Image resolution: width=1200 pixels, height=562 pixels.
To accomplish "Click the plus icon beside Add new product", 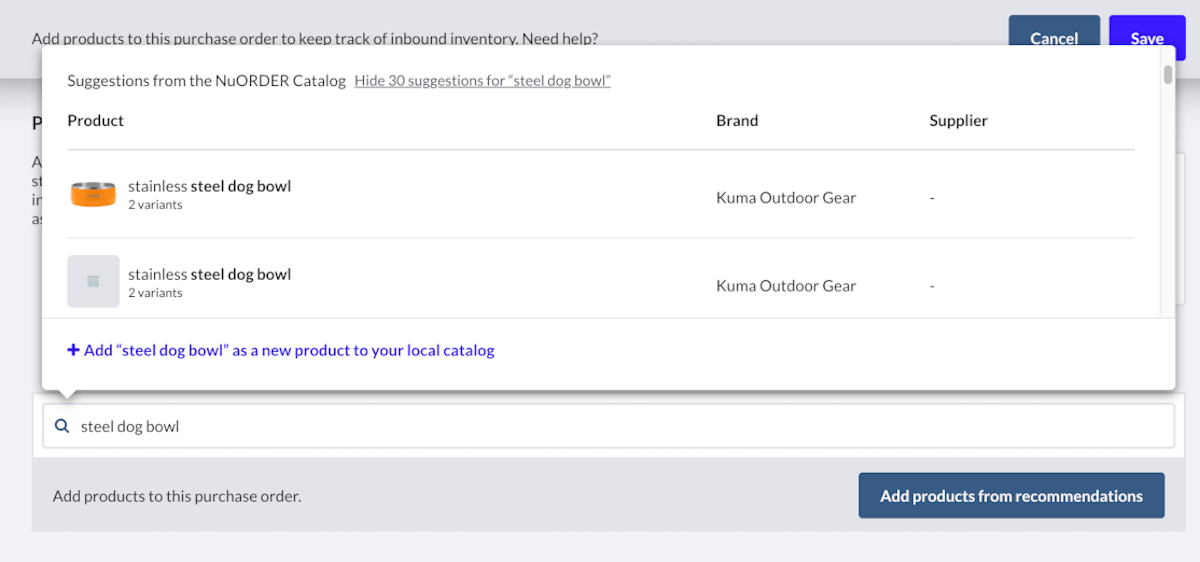I will pyautogui.click(x=73, y=350).
